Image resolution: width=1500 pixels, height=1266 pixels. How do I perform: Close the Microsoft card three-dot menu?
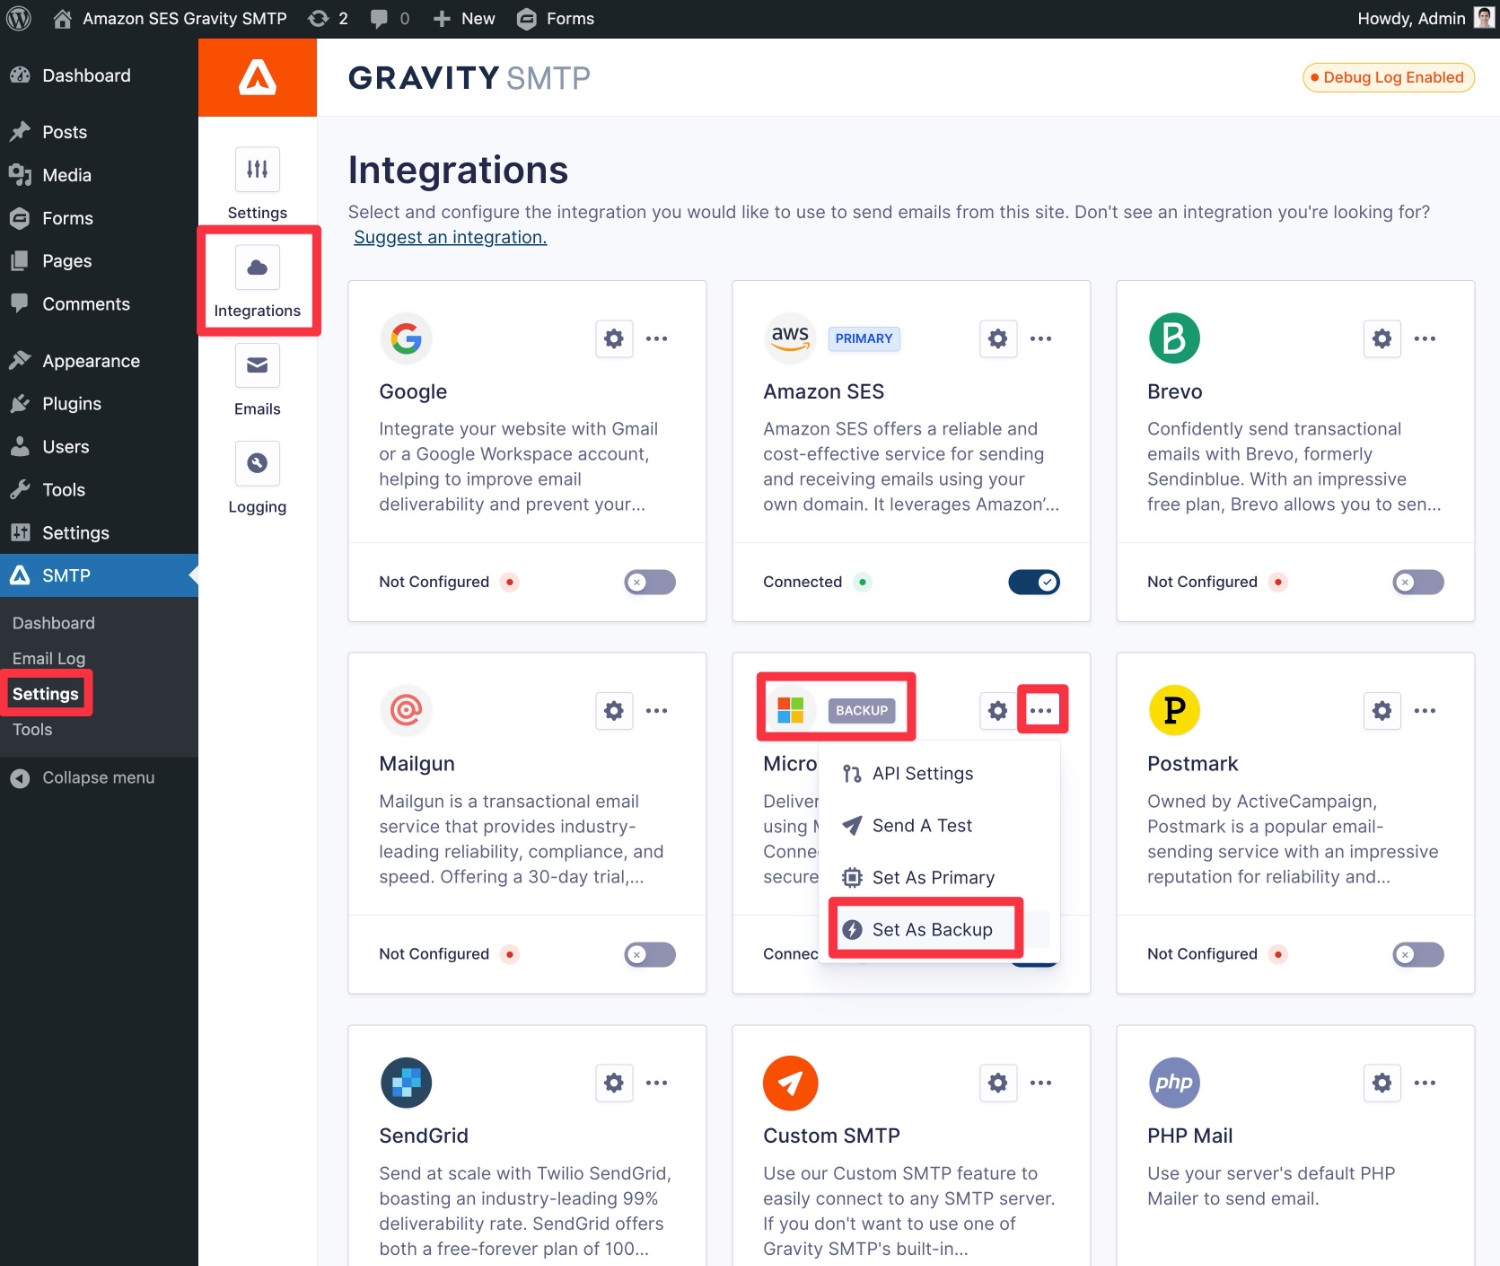pos(1041,711)
